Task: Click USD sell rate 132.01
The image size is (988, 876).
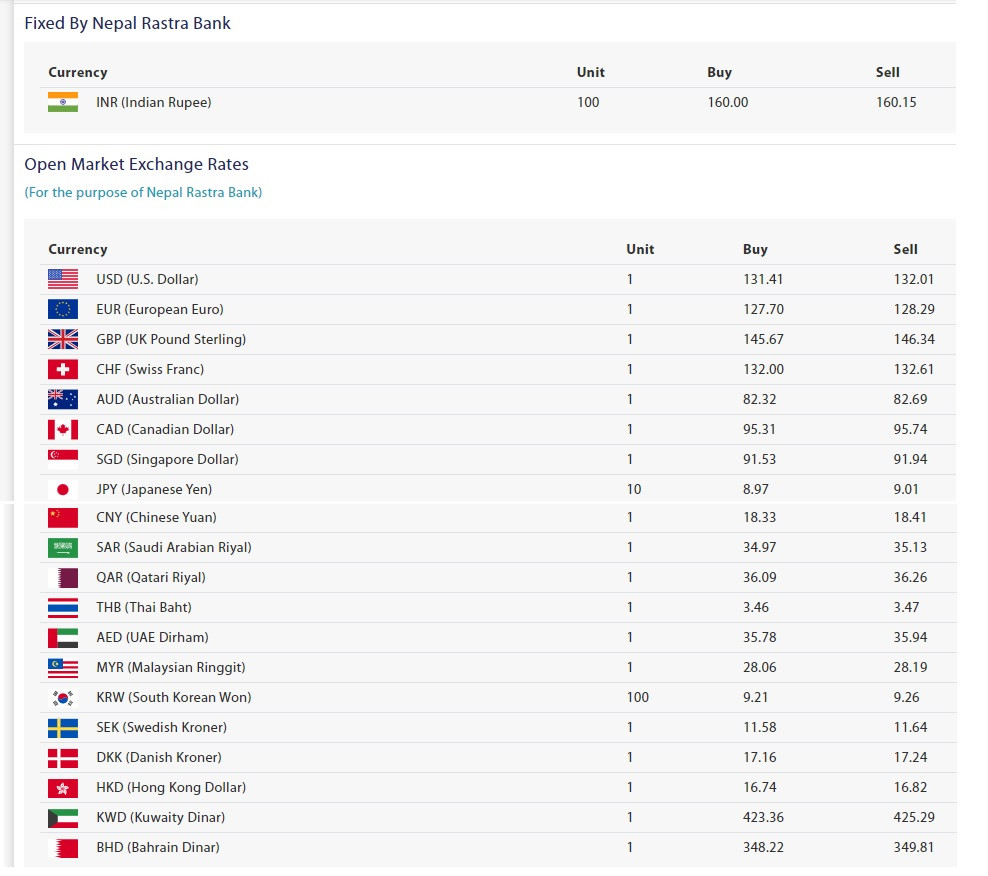Action: pos(914,279)
